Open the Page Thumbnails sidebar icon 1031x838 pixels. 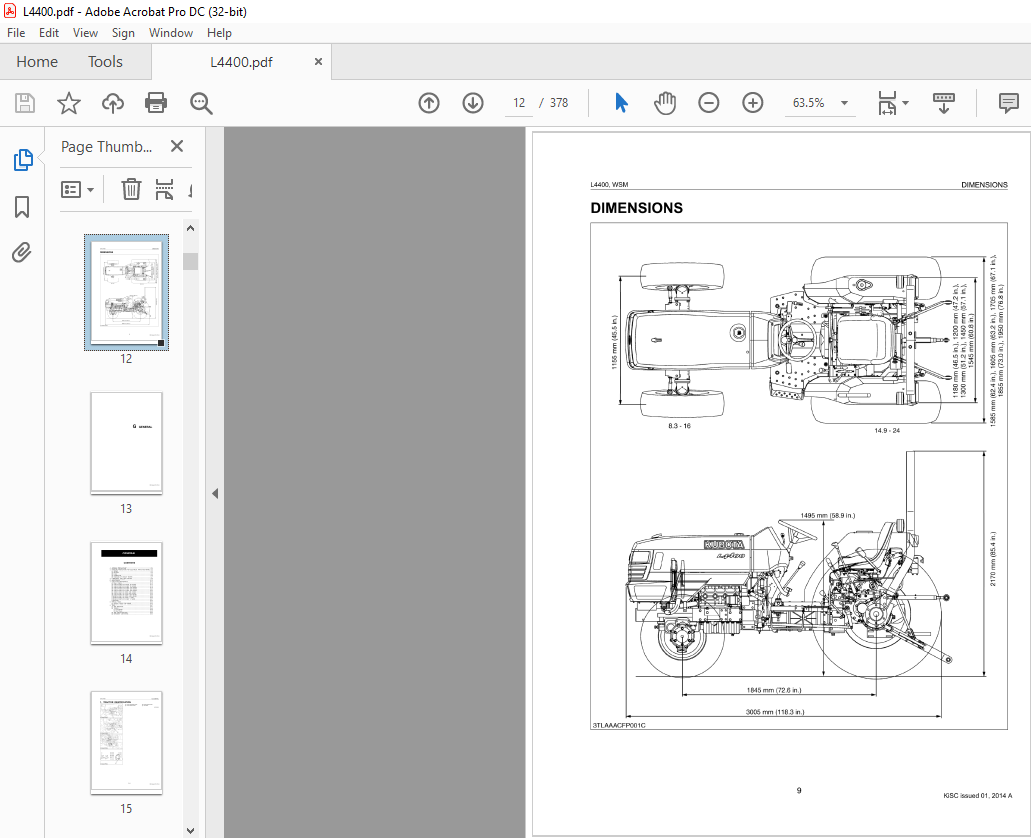23,160
